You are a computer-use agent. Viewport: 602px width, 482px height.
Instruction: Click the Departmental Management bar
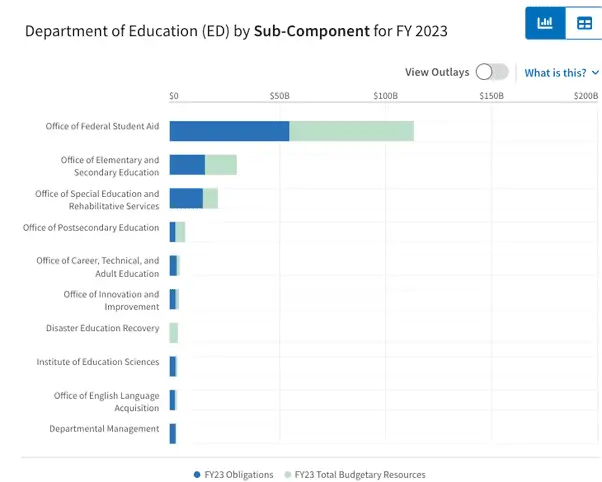click(173, 433)
